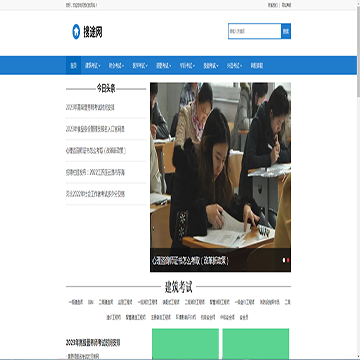Image resolution: width=360 pixels, height=360 pixels.
Task: Open the 二级消防工程师 category link
Action: (195, 302)
